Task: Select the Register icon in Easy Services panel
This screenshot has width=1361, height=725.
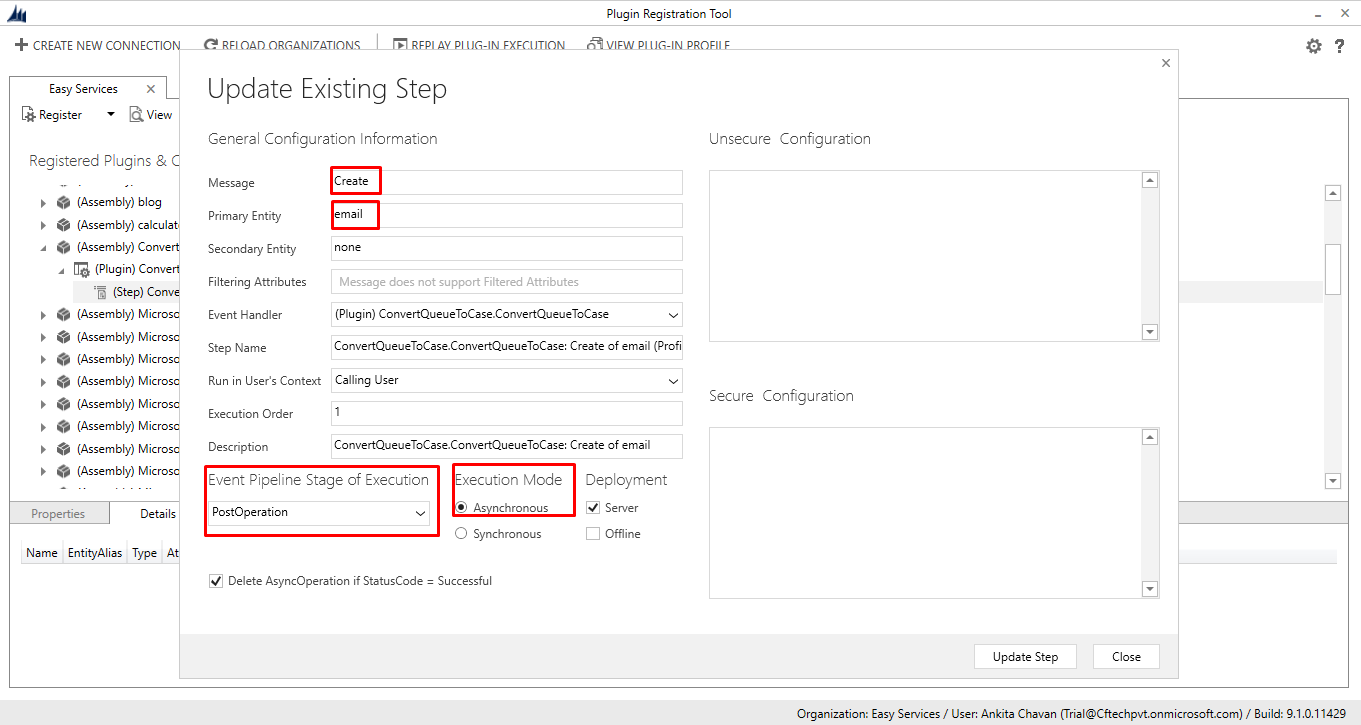Action: pyautogui.click(x=28, y=114)
